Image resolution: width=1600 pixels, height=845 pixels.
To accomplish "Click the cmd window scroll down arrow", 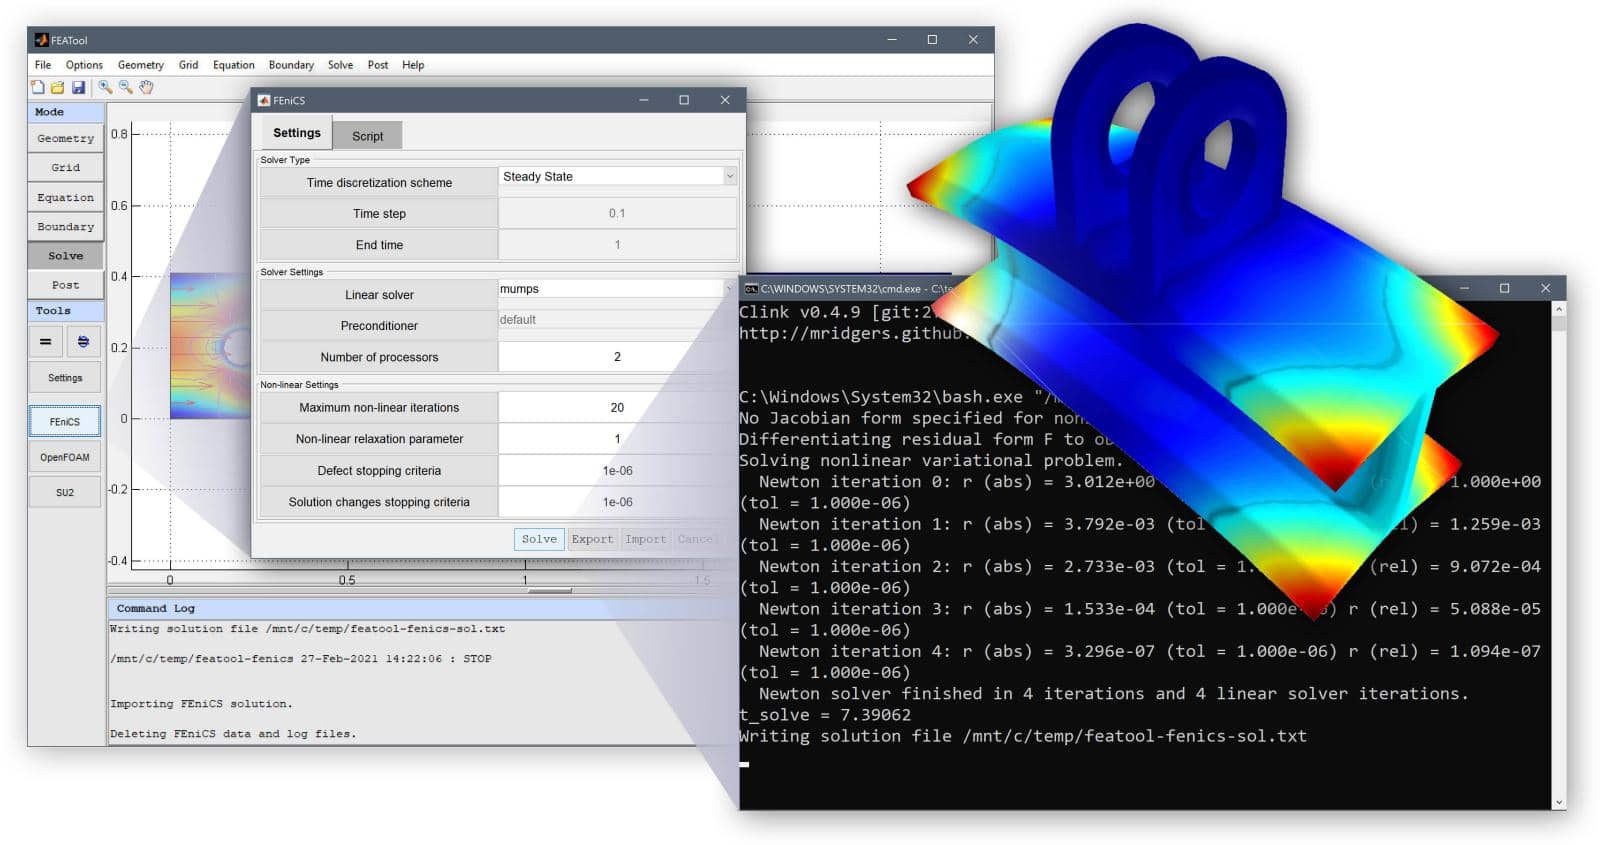I will coord(1559,802).
